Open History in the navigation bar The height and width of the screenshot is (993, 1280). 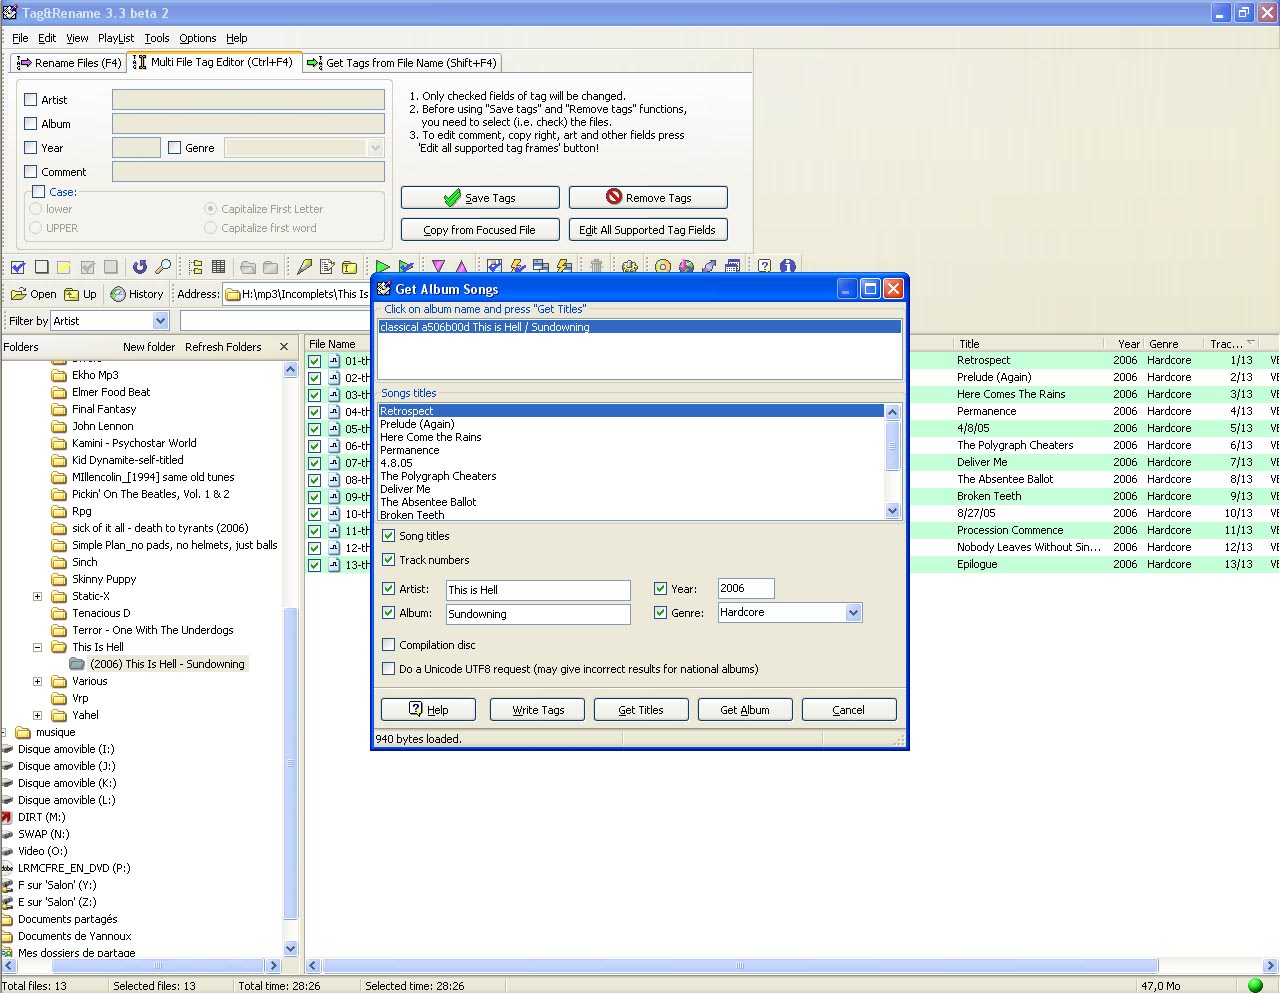coord(137,294)
